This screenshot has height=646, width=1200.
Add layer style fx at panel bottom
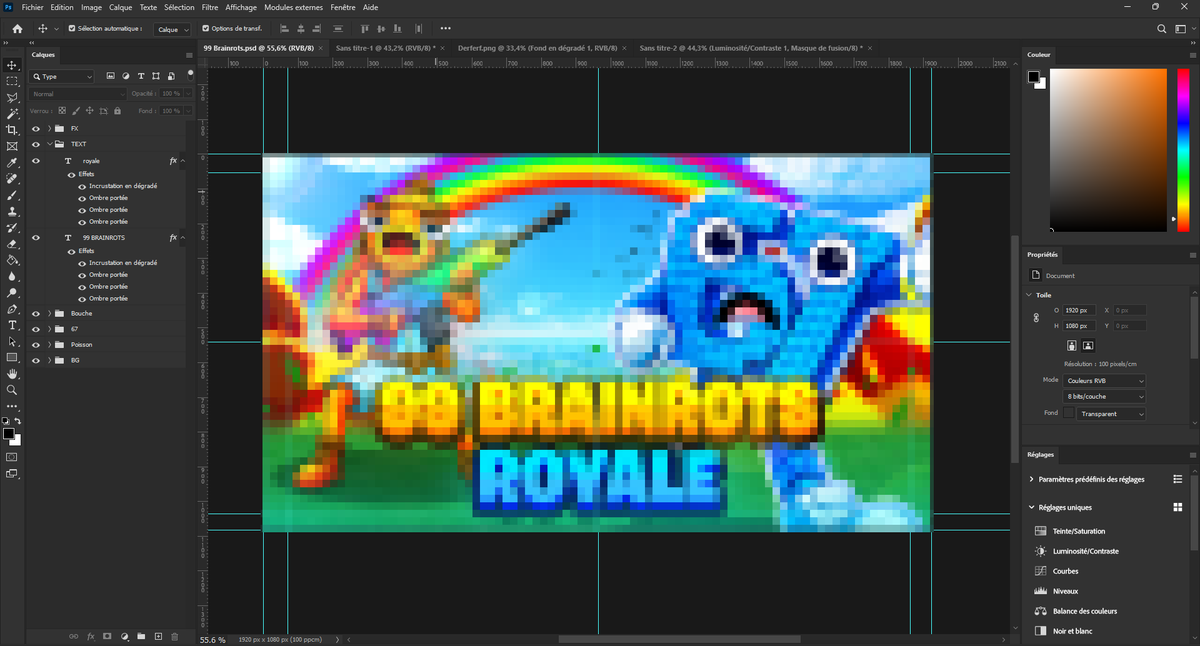coord(90,636)
